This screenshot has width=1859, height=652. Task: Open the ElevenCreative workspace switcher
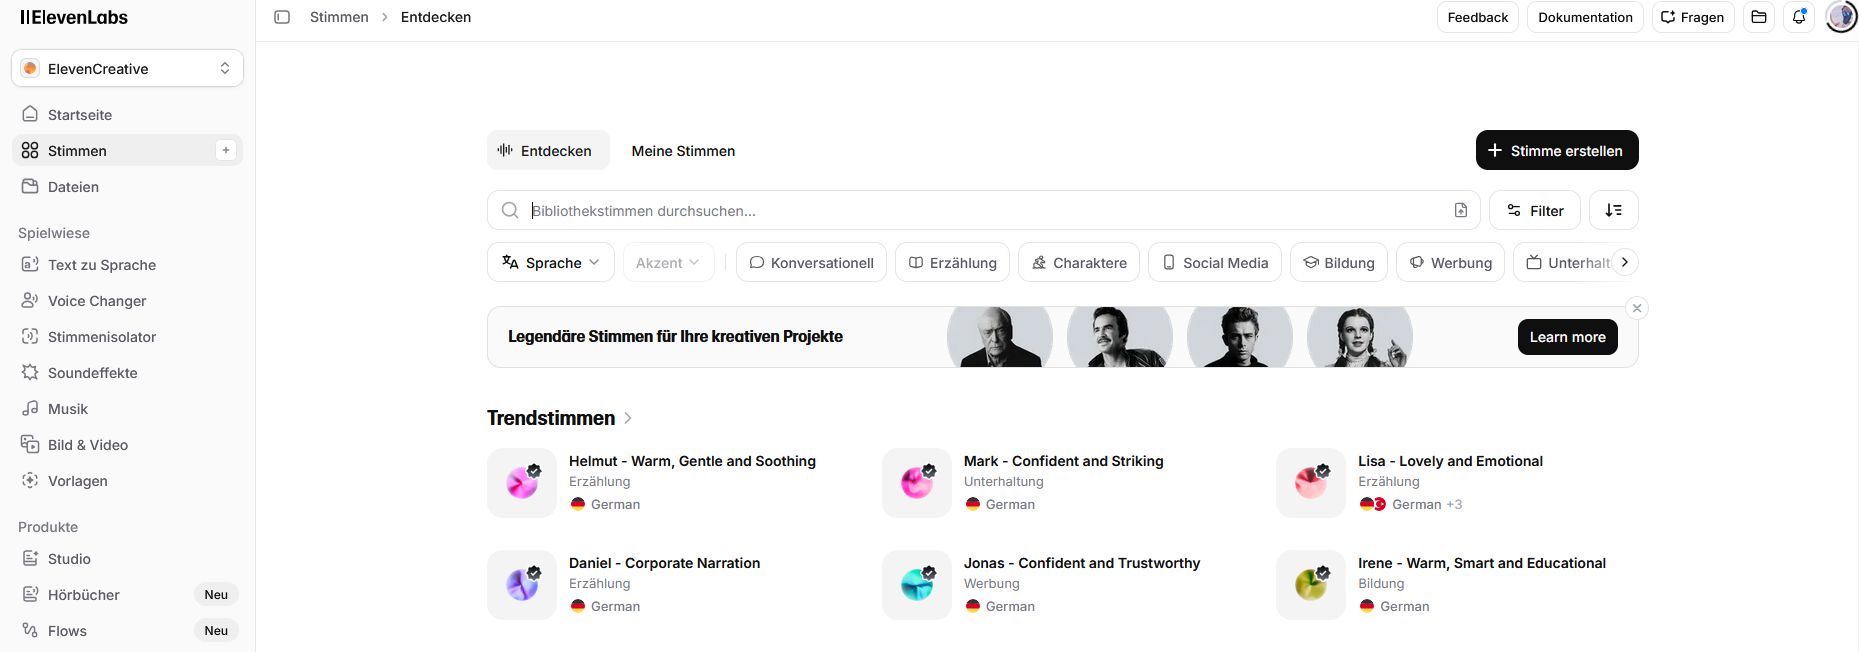[x=127, y=68]
